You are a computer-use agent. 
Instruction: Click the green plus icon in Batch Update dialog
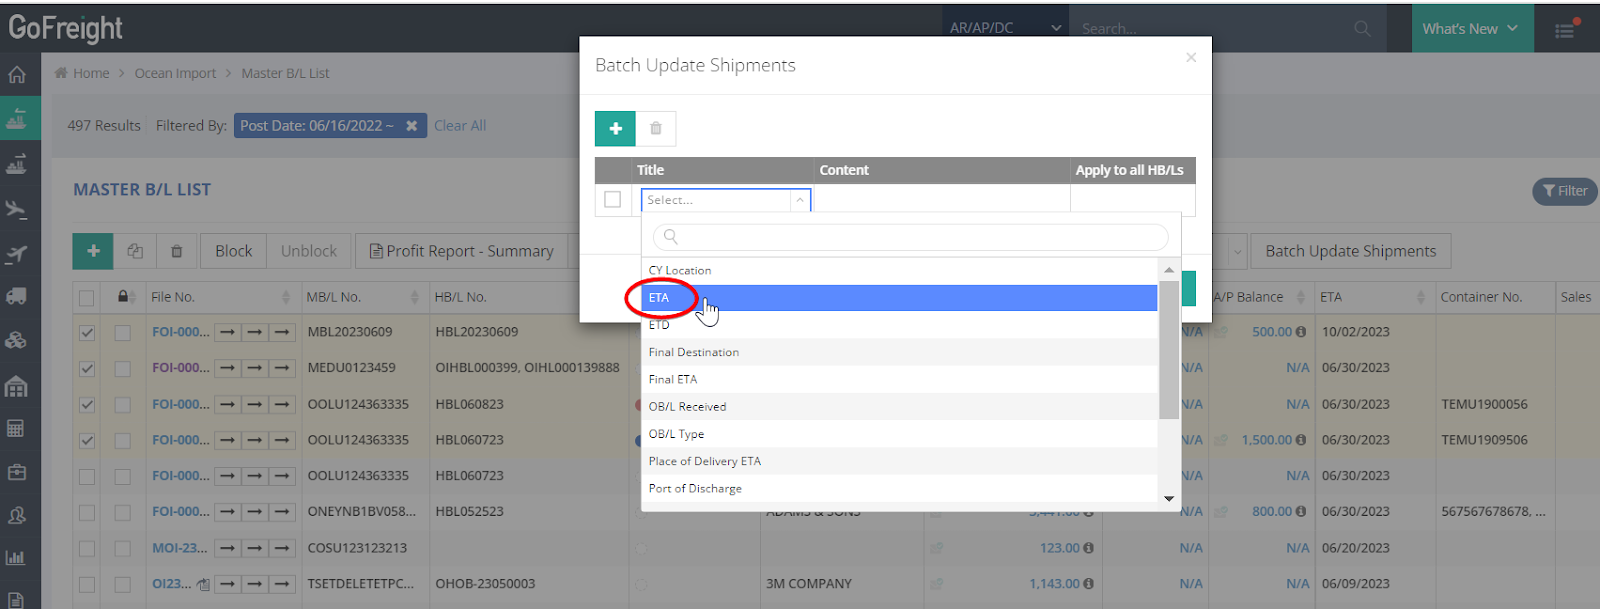[615, 129]
